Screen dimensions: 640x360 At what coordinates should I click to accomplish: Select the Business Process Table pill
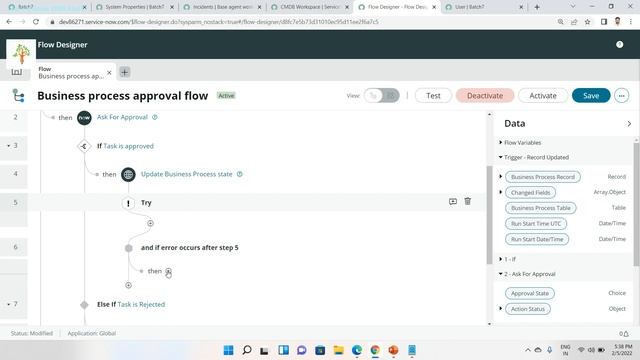click(541, 208)
